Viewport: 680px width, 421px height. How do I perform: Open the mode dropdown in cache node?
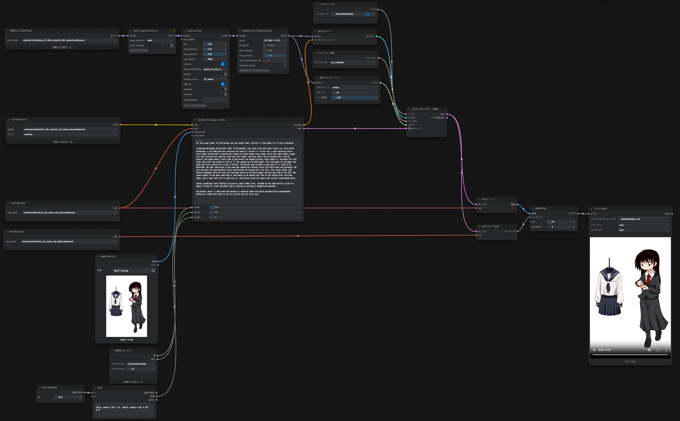[275, 40]
